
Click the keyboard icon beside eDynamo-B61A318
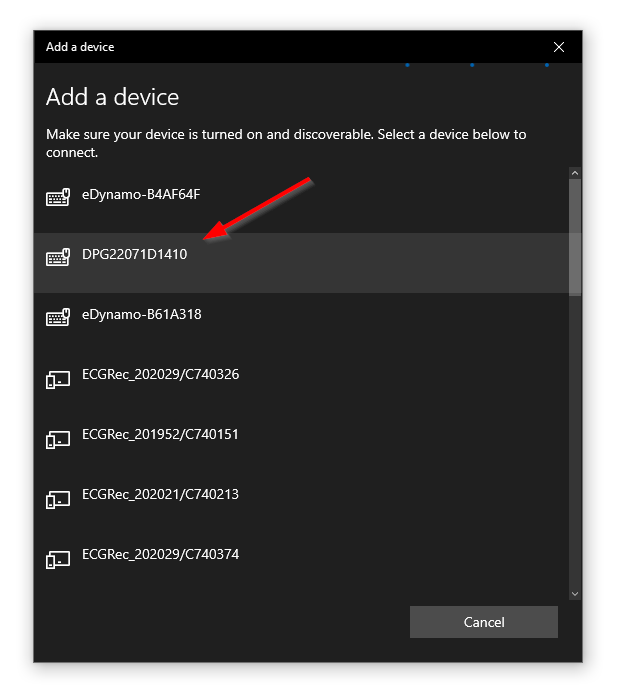(x=58, y=317)
